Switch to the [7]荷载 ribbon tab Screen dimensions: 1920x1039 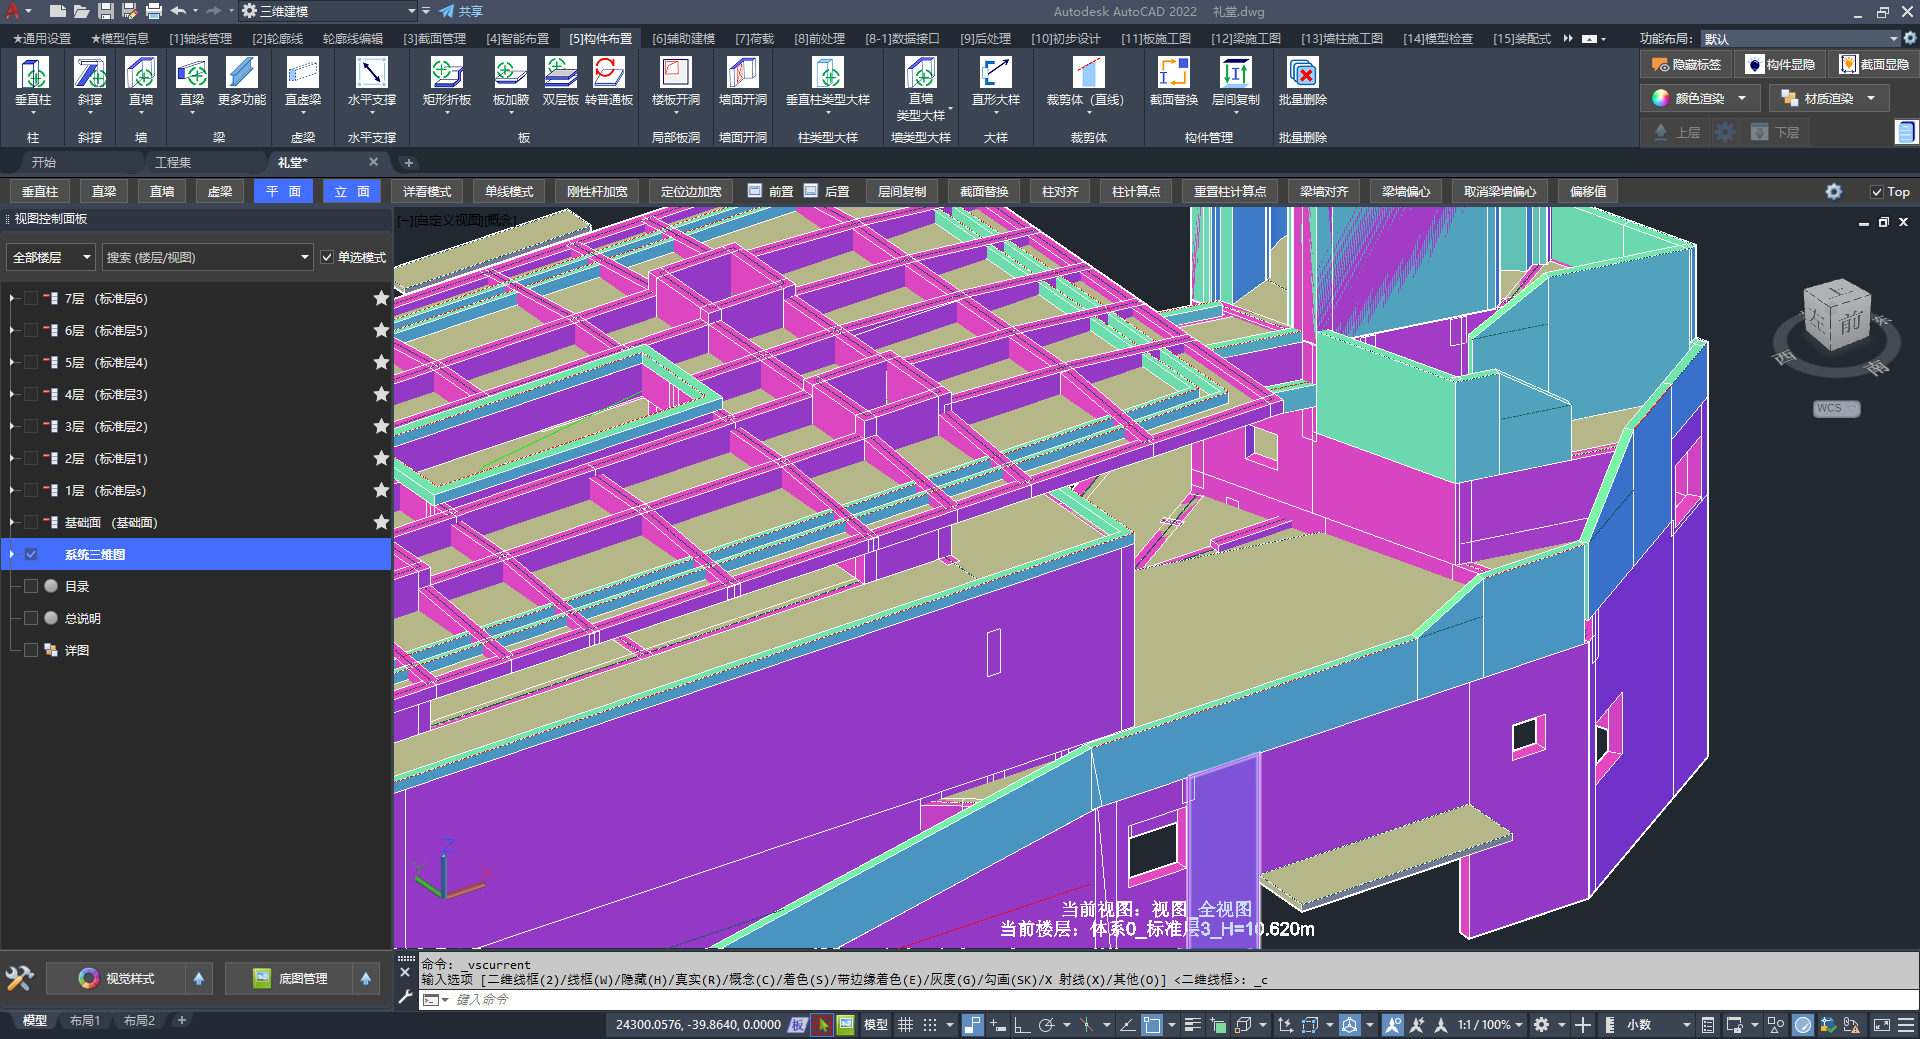[x=754, y=39]
